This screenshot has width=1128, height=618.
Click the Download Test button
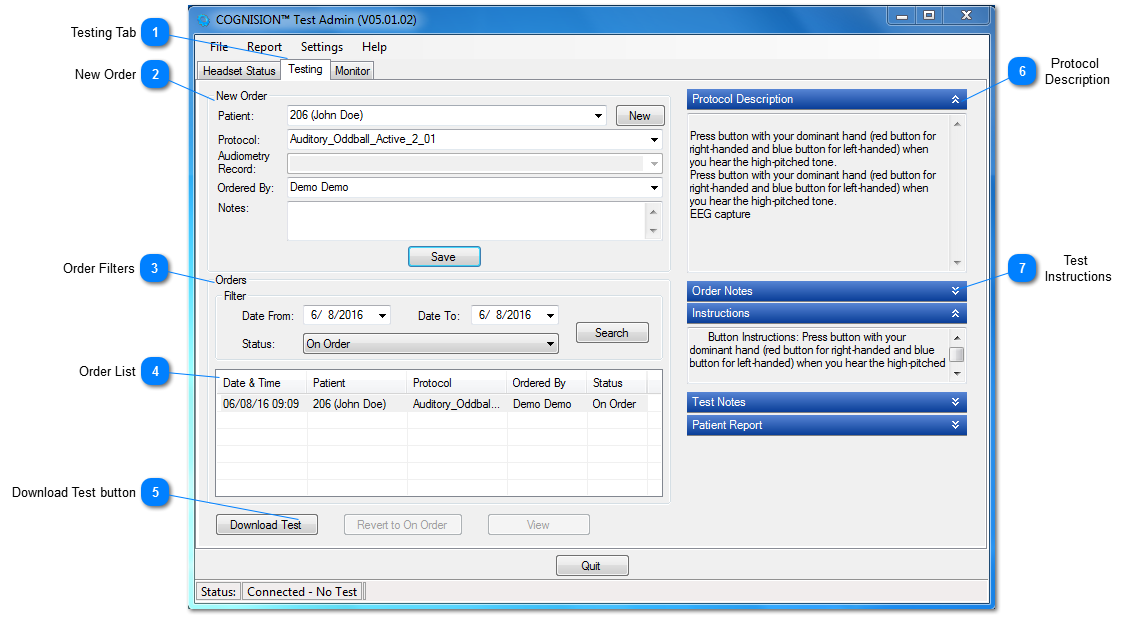[266, 525]
